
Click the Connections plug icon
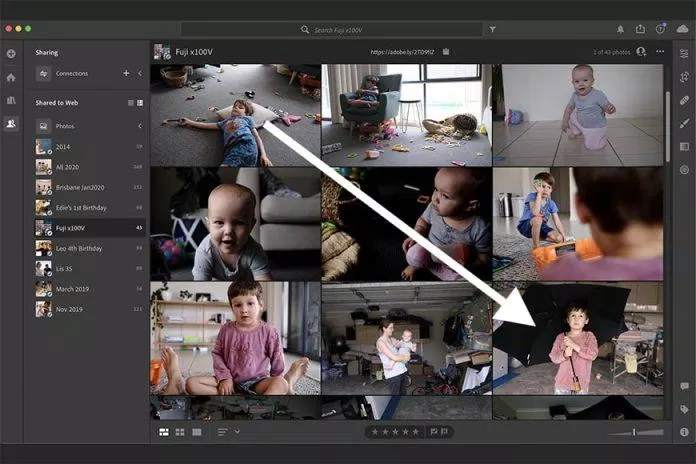[44, 73]
